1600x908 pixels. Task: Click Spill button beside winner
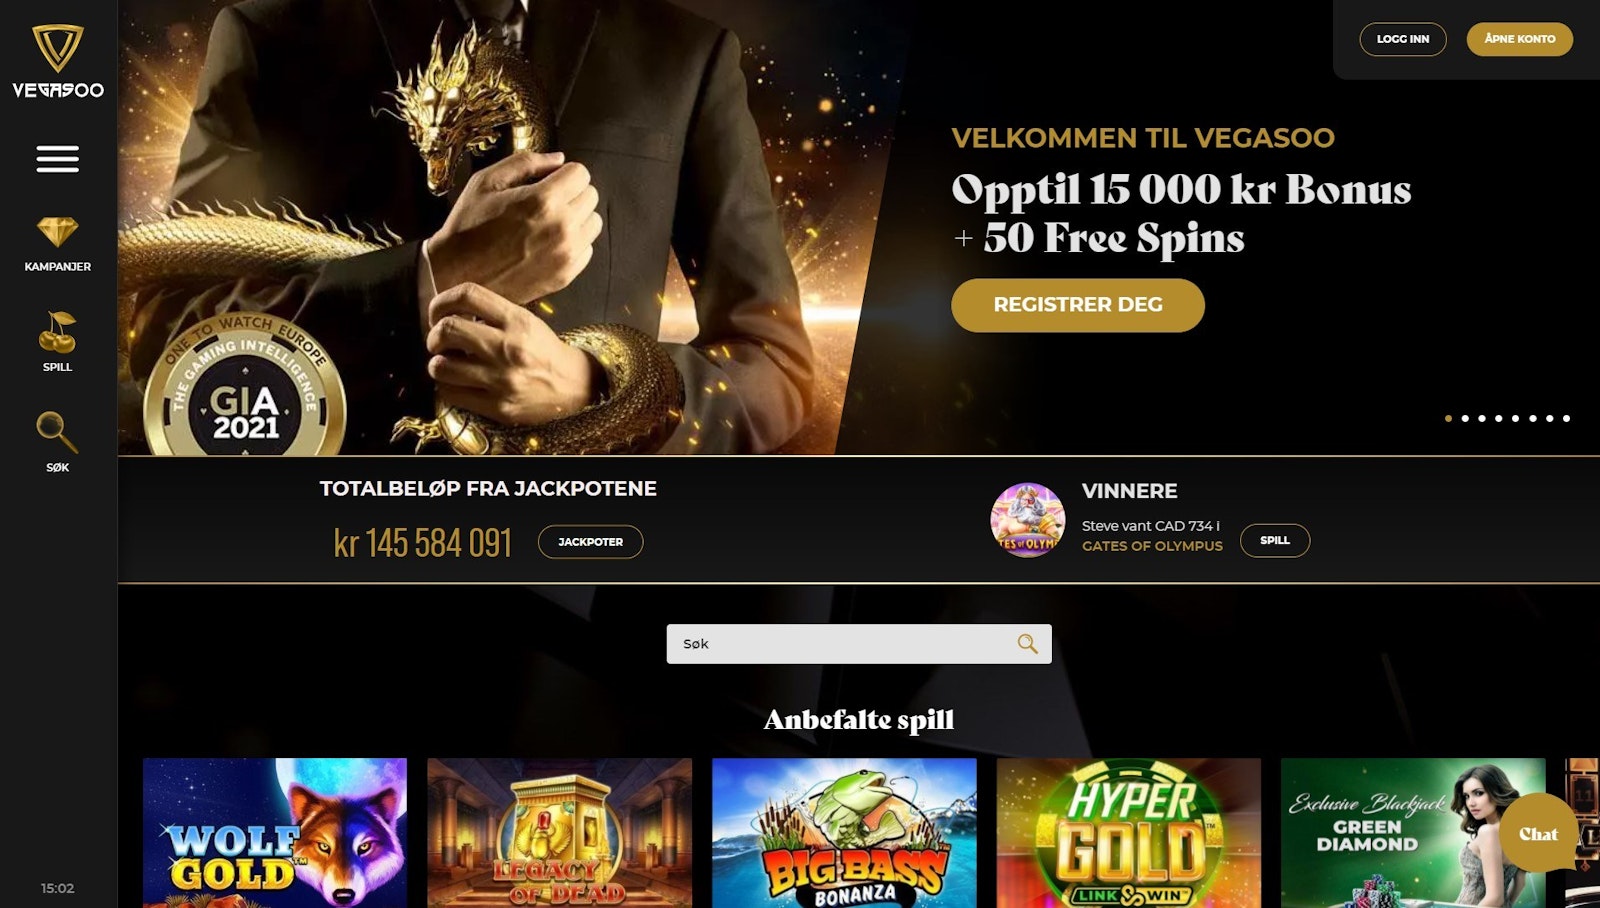(x=1275, y=540)
